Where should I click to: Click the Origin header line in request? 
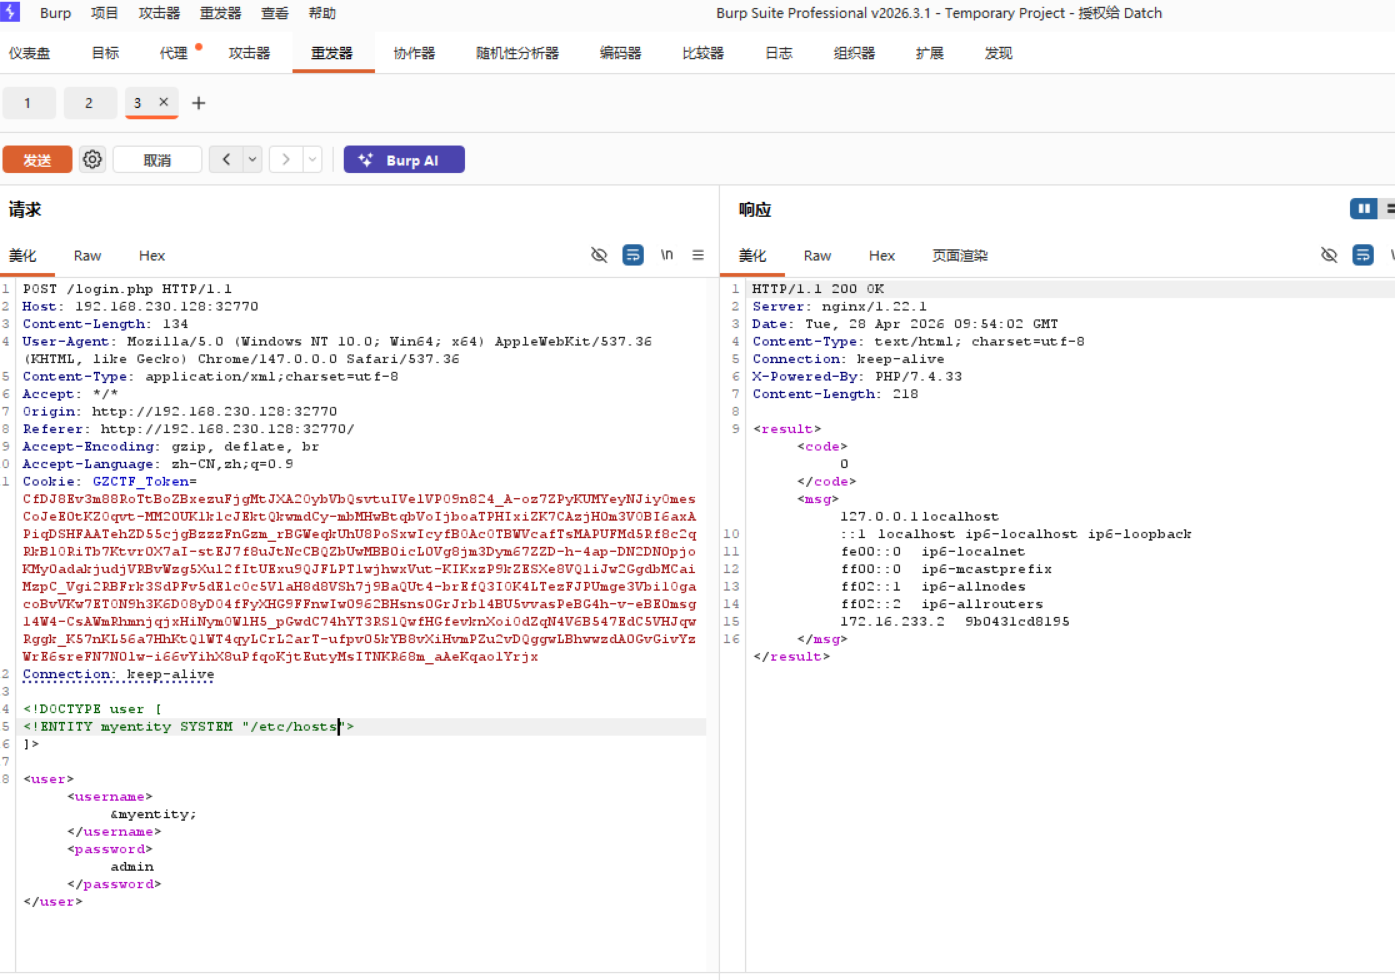[180, 411]
